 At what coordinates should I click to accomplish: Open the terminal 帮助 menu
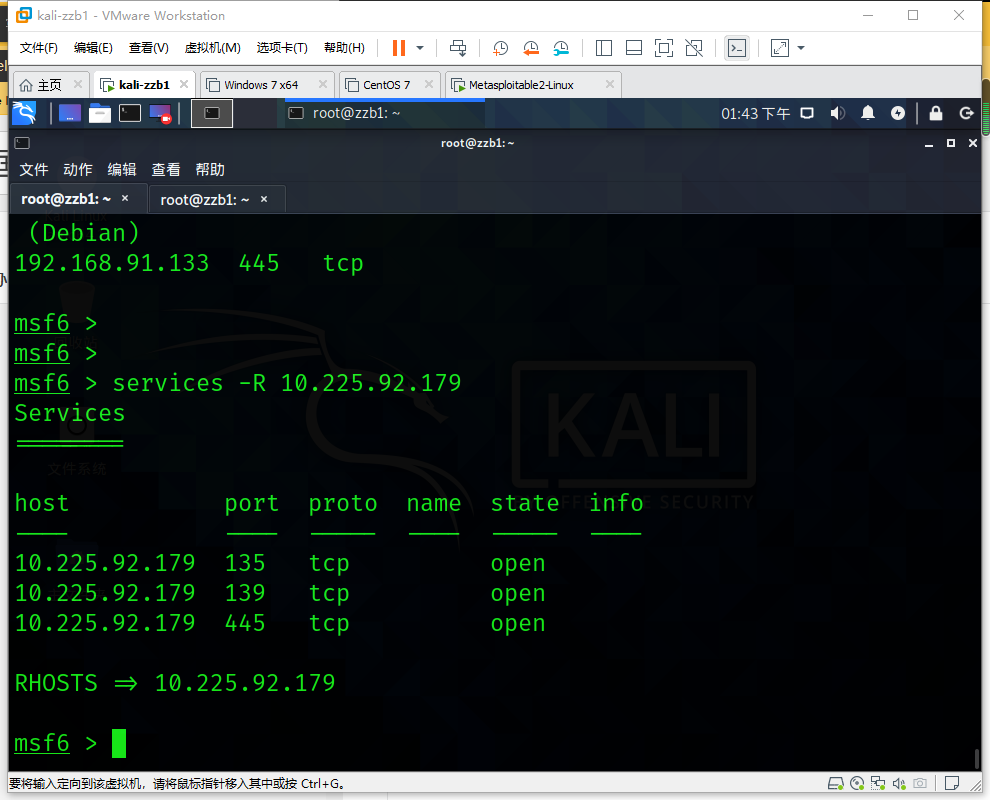coord(210,169)
